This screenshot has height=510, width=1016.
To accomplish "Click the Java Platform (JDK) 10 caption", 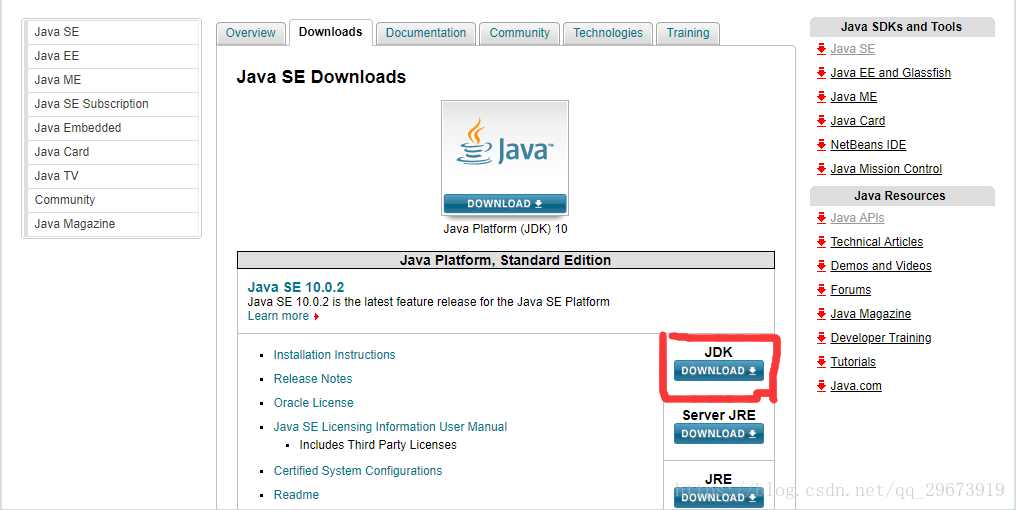I will click(505, 229).
